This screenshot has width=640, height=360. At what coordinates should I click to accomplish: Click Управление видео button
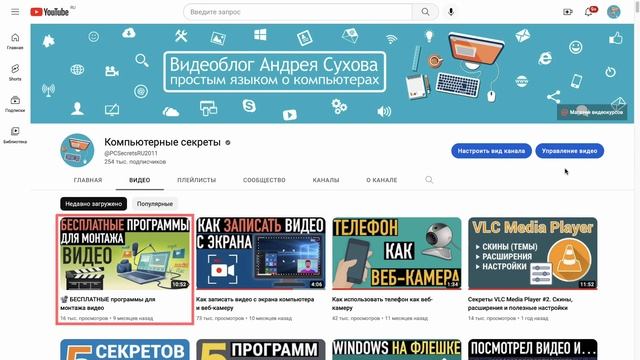tap(569, 151)
